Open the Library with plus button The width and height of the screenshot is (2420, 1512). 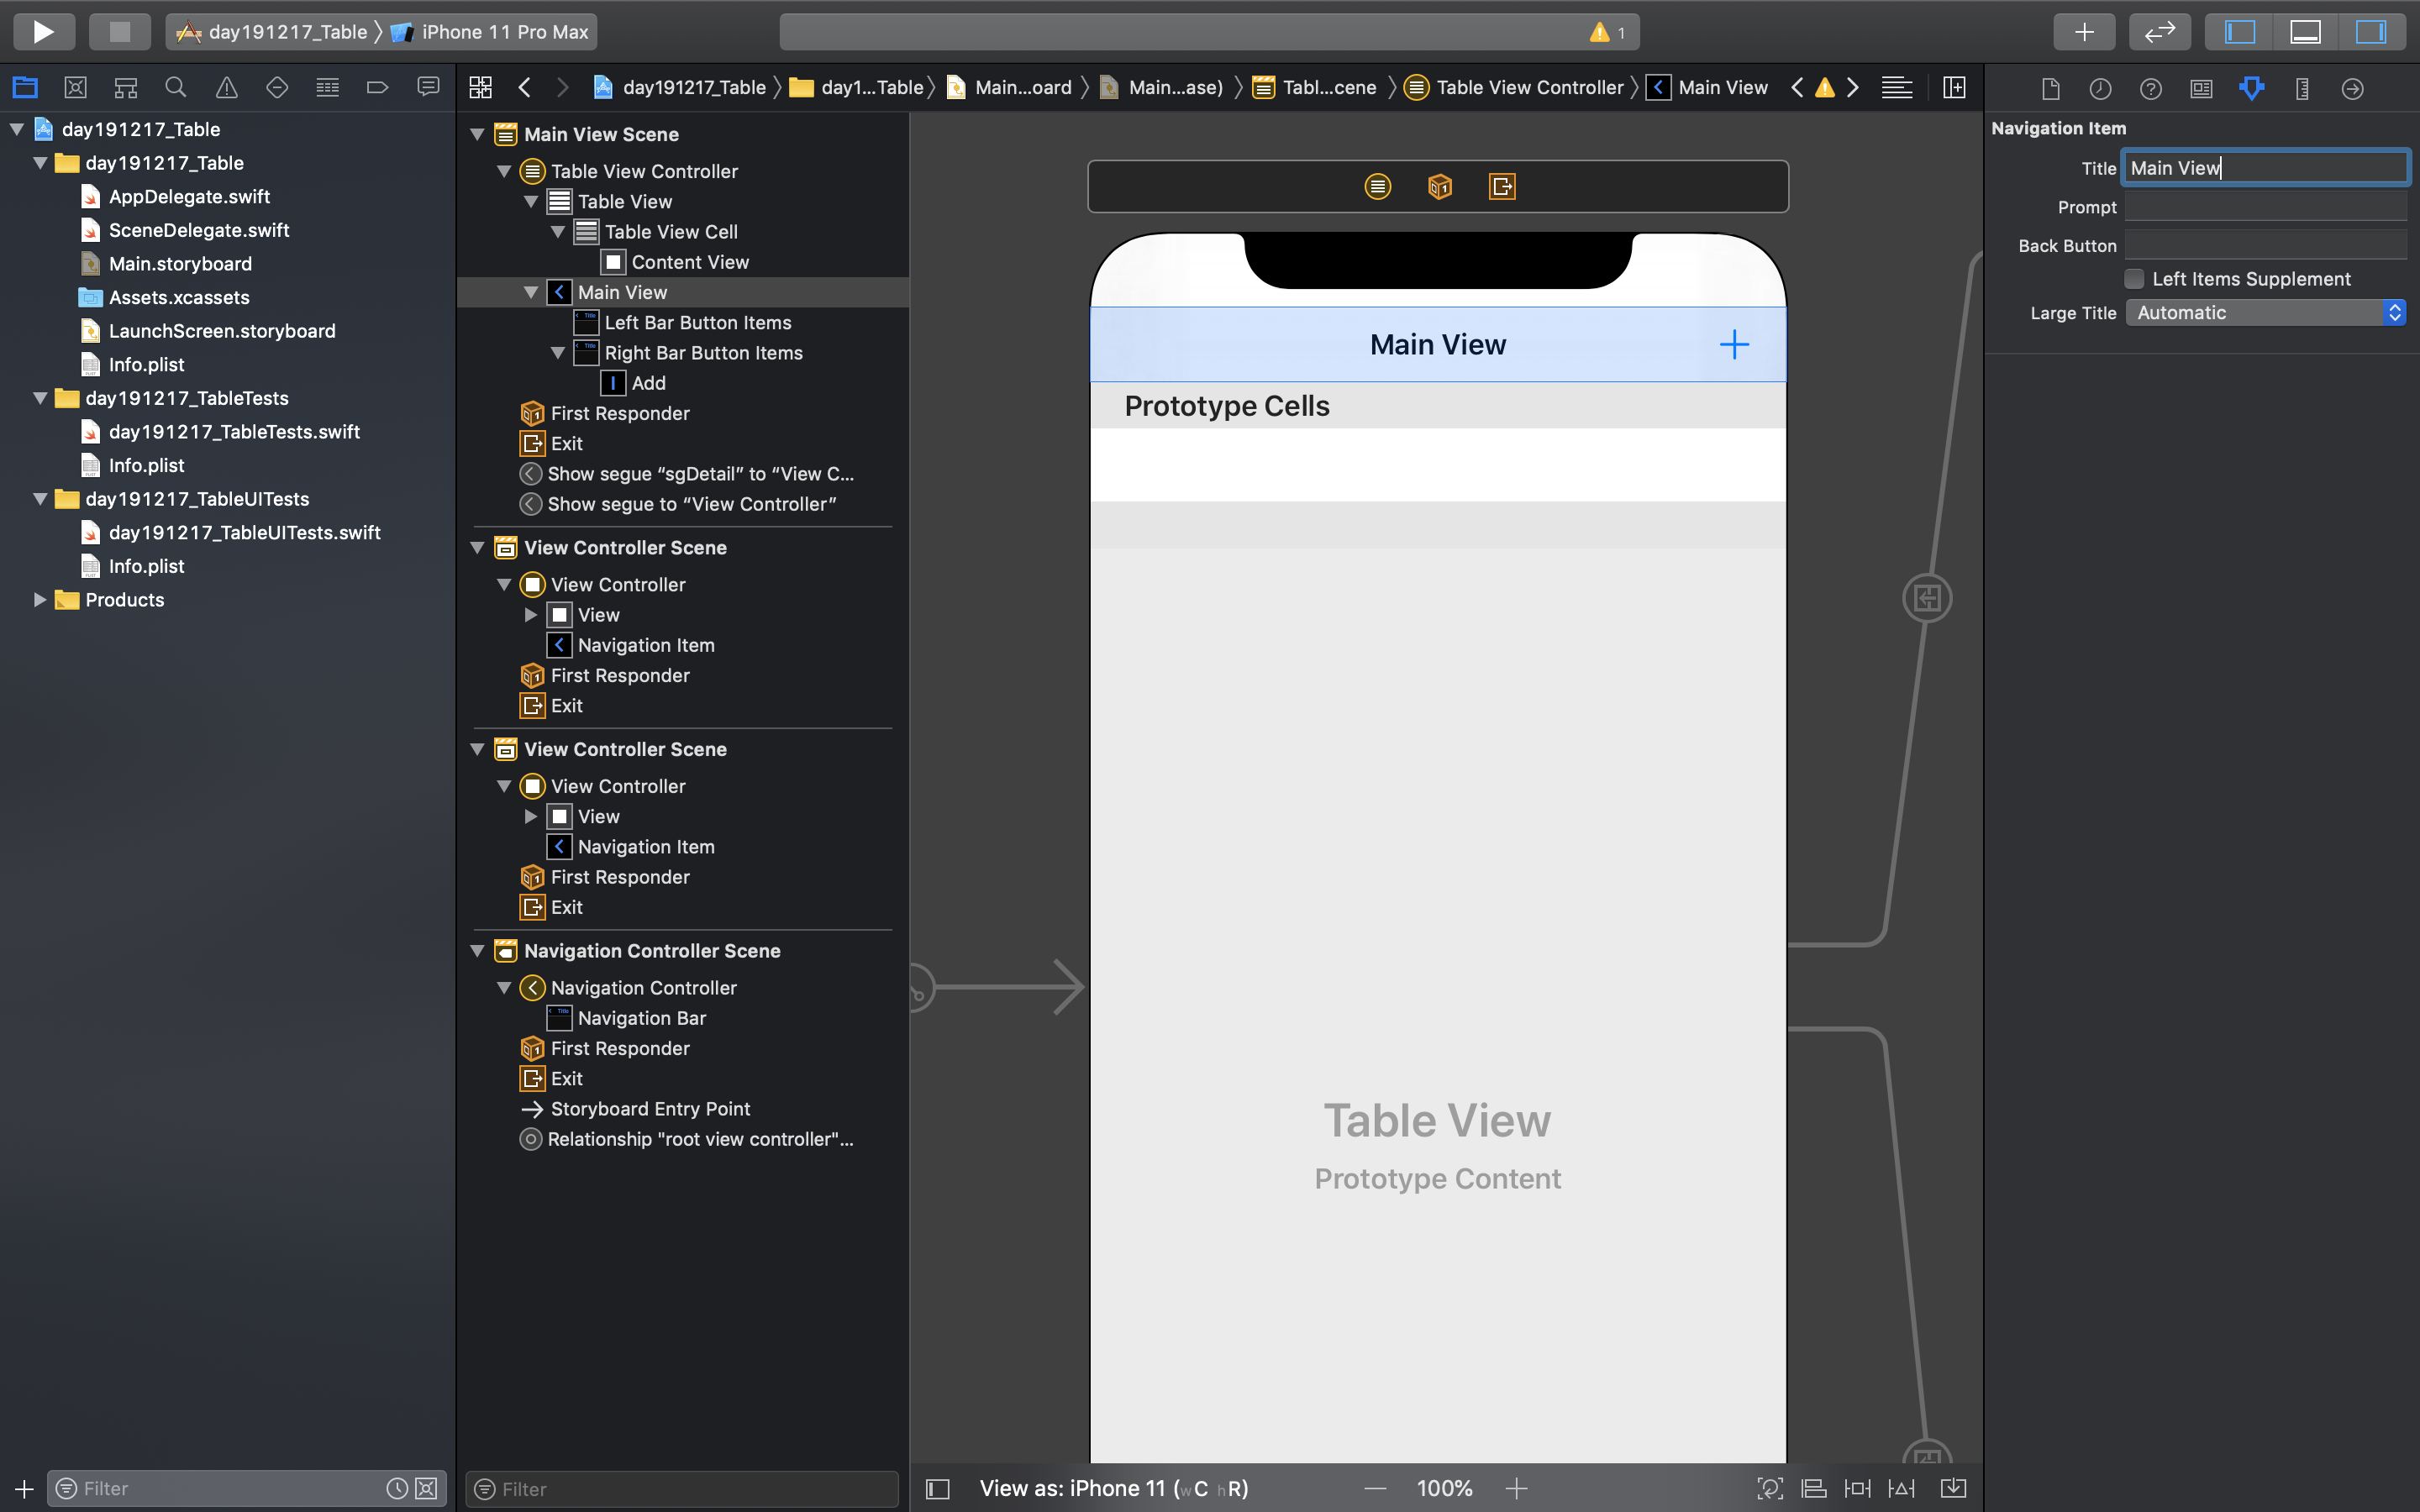pos(2083,32)
